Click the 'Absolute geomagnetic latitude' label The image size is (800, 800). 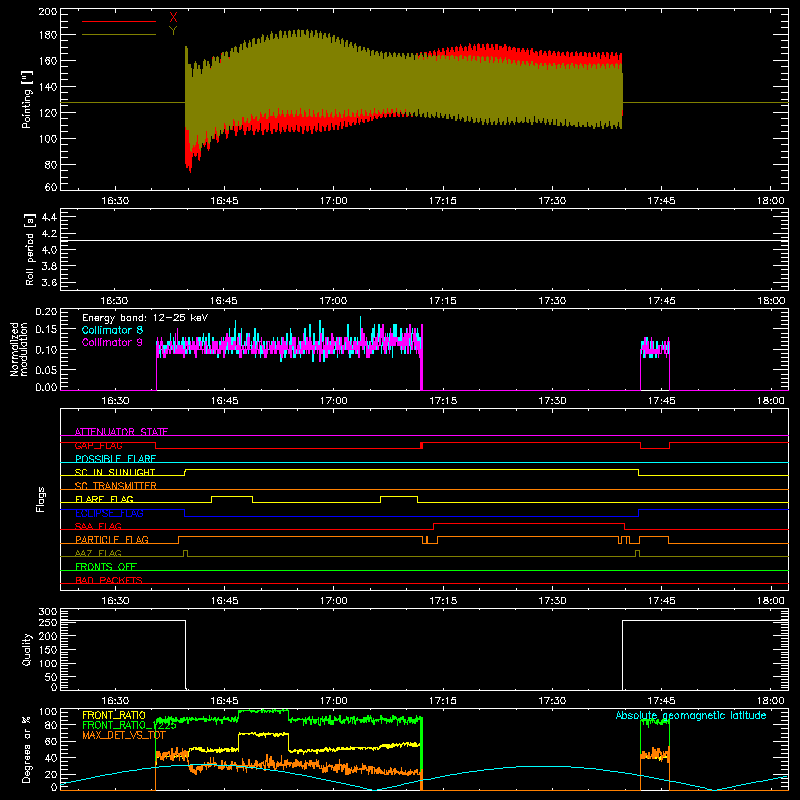[691, 715]
